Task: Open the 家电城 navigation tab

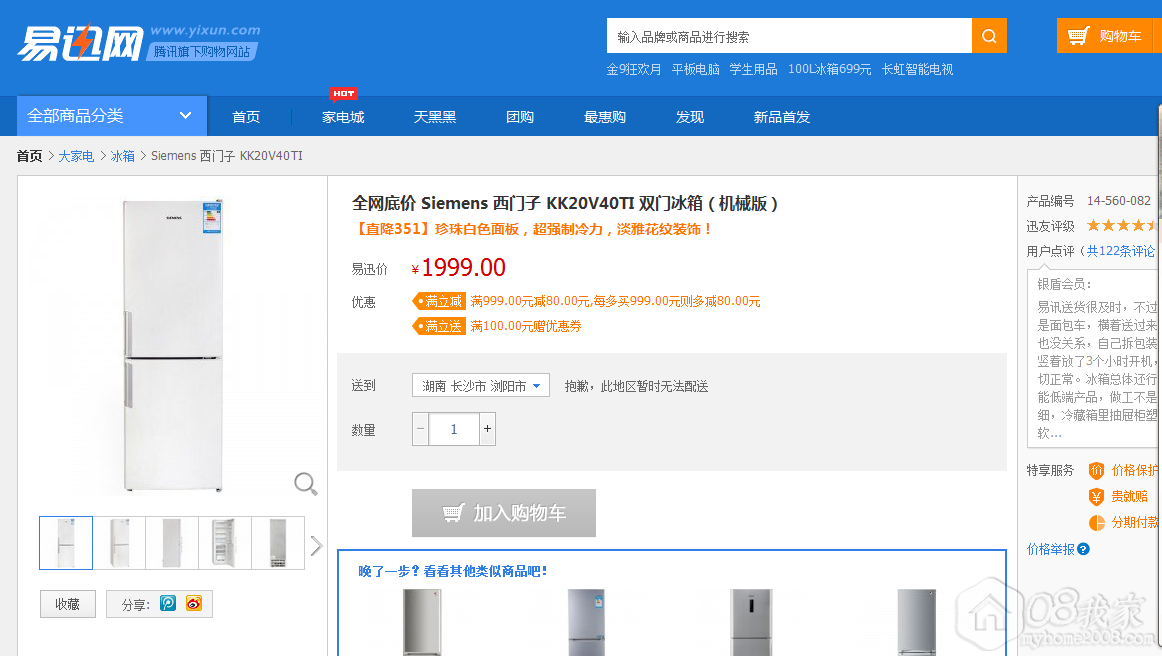Action: click(x=343, y=117)
